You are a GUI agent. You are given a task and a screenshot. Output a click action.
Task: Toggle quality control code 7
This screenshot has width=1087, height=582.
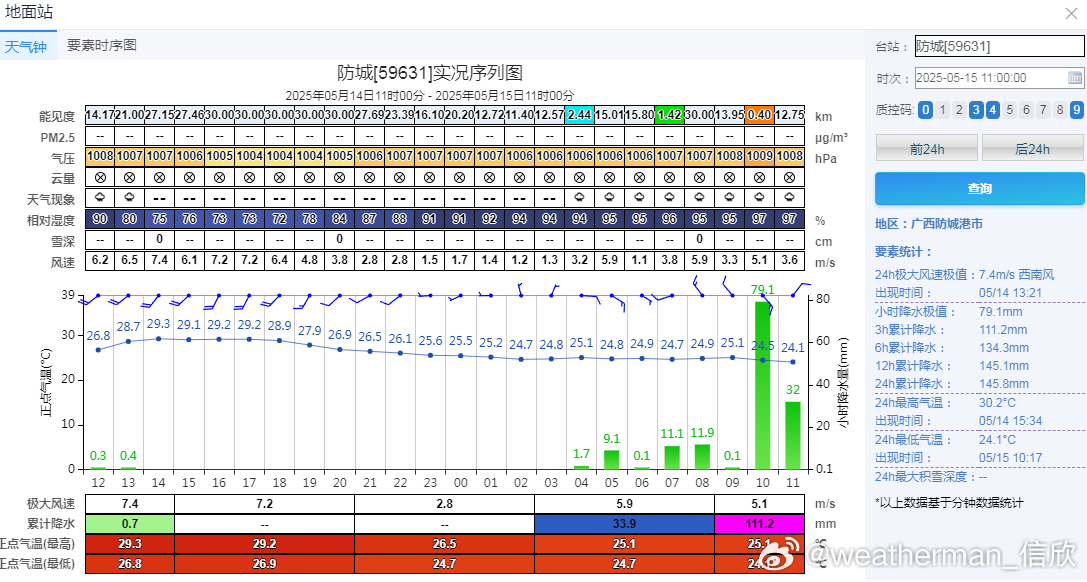(1043, 109)
